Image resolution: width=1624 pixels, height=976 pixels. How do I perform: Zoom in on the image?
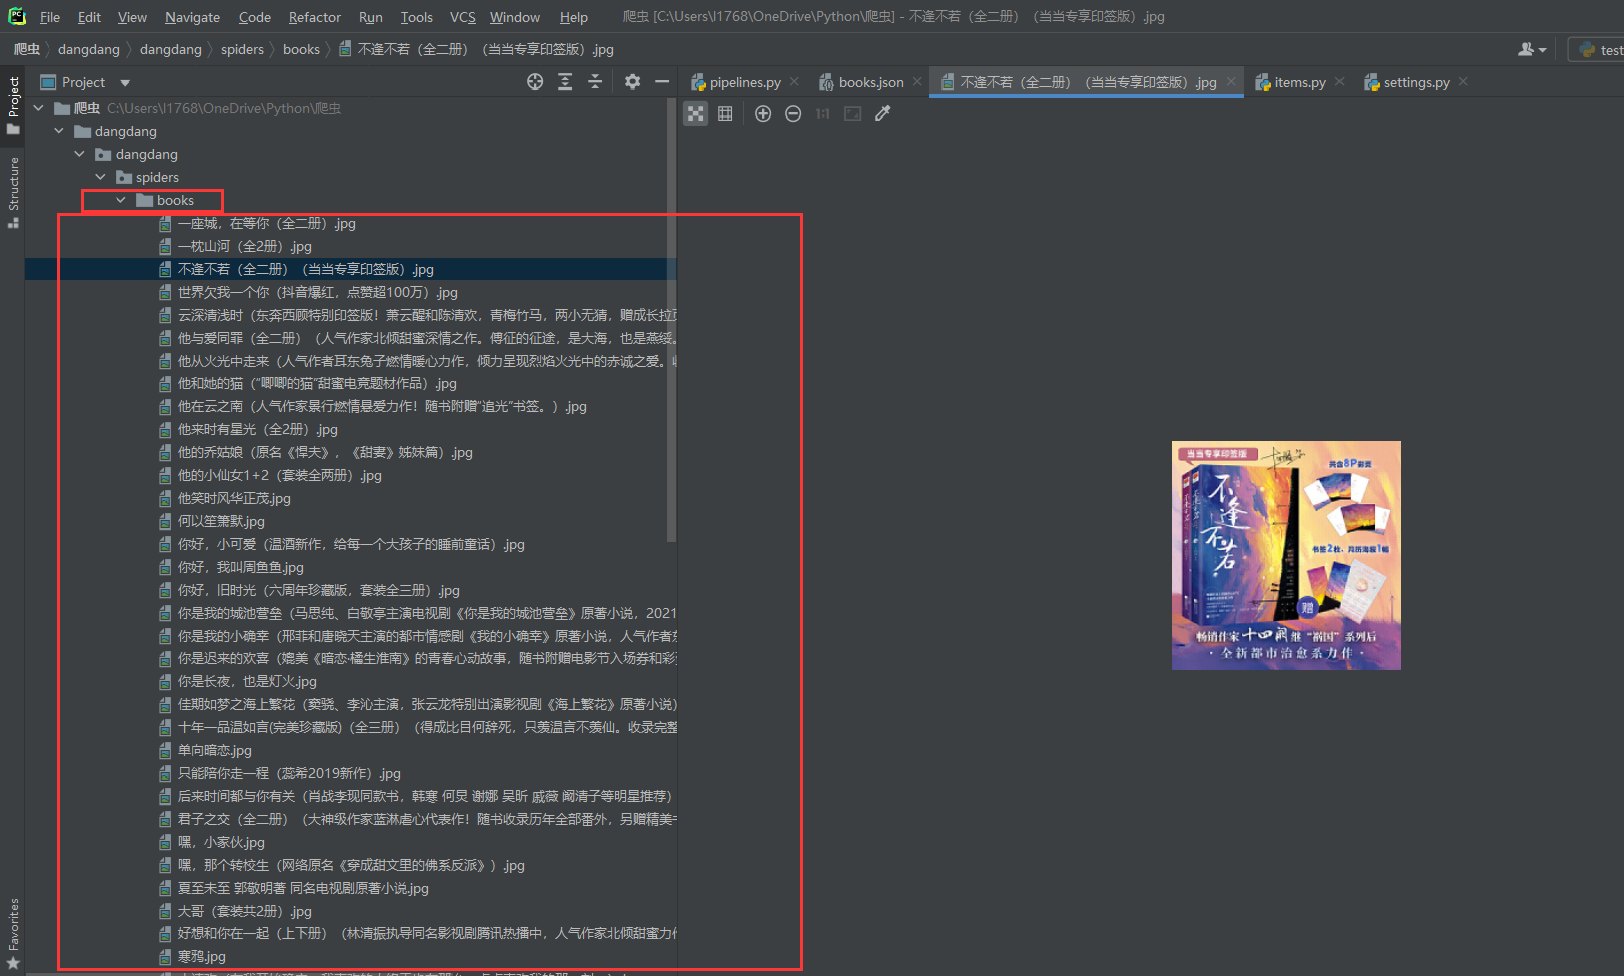pyautogui.click(x=763, y=114)
